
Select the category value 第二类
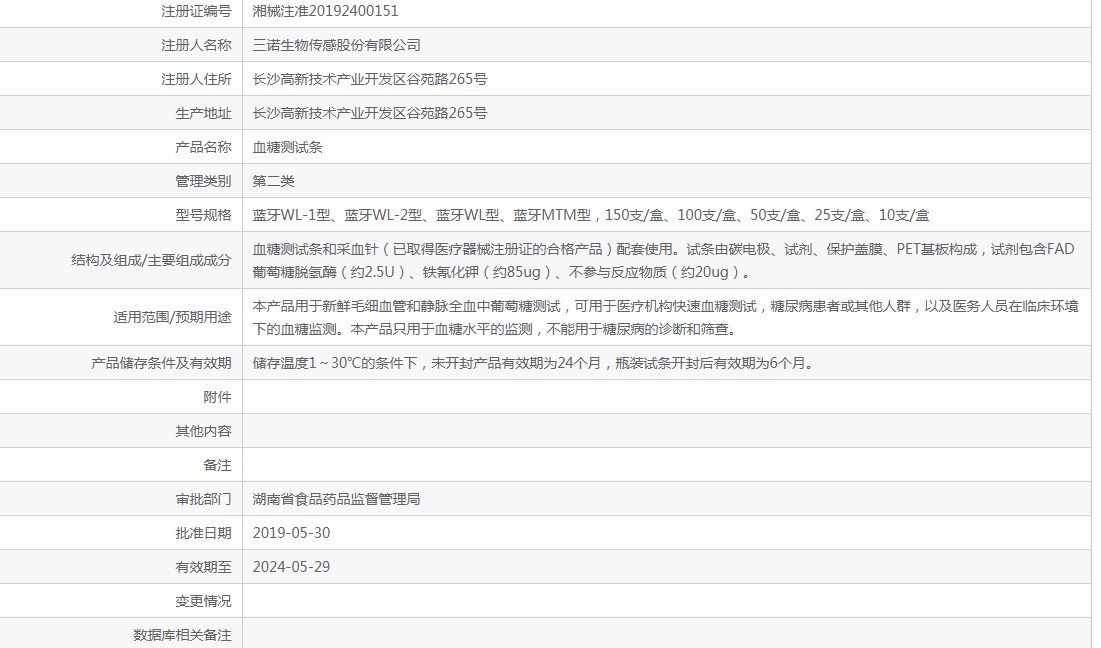tap(273, 181)
